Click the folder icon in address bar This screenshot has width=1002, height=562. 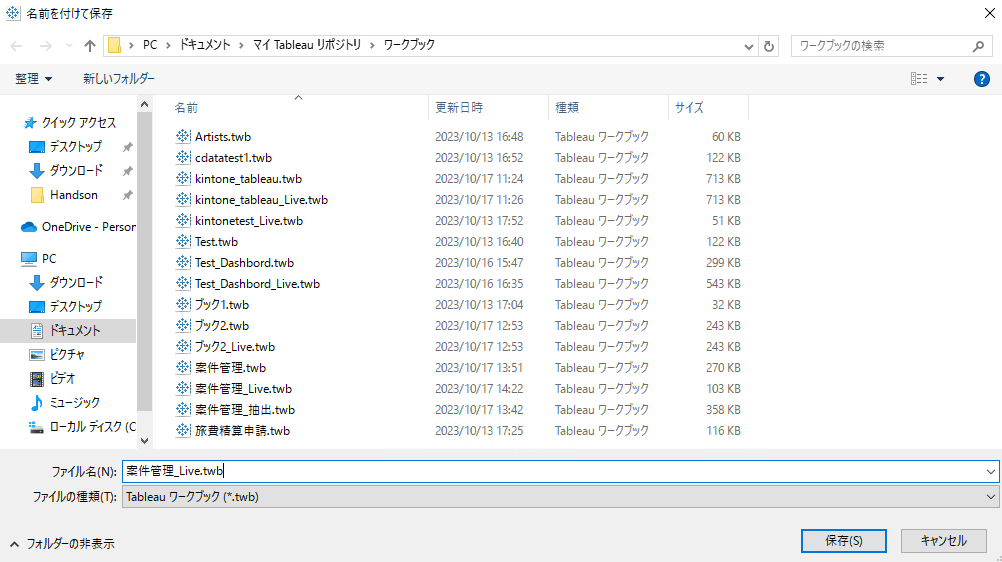(x=114, y=45)
